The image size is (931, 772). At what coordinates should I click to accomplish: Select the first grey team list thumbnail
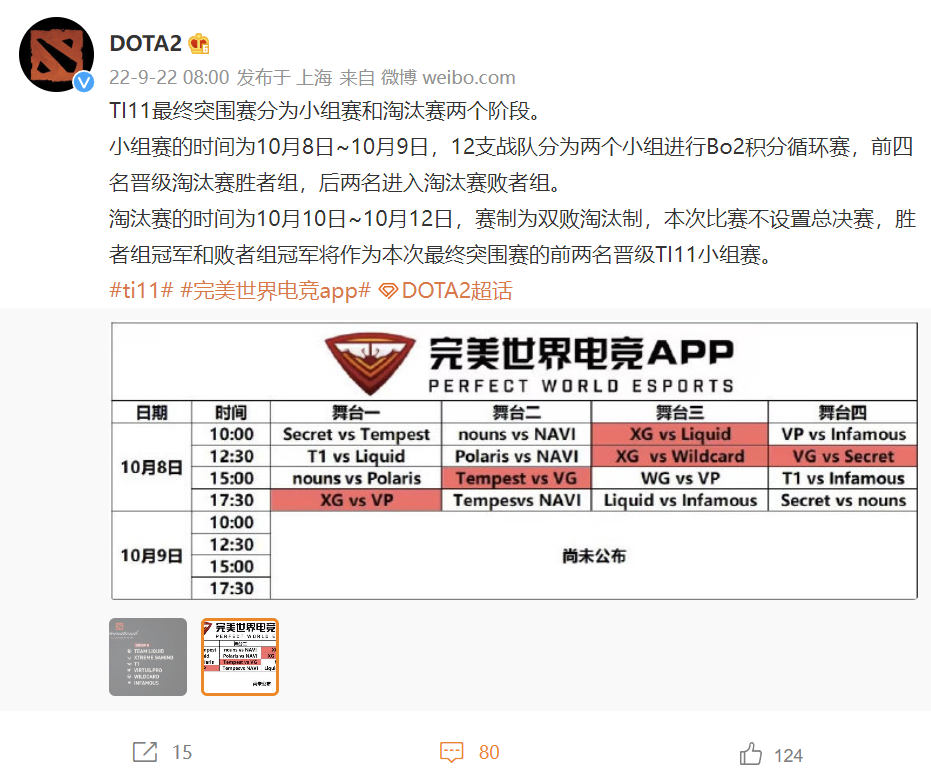coord(148,657)
